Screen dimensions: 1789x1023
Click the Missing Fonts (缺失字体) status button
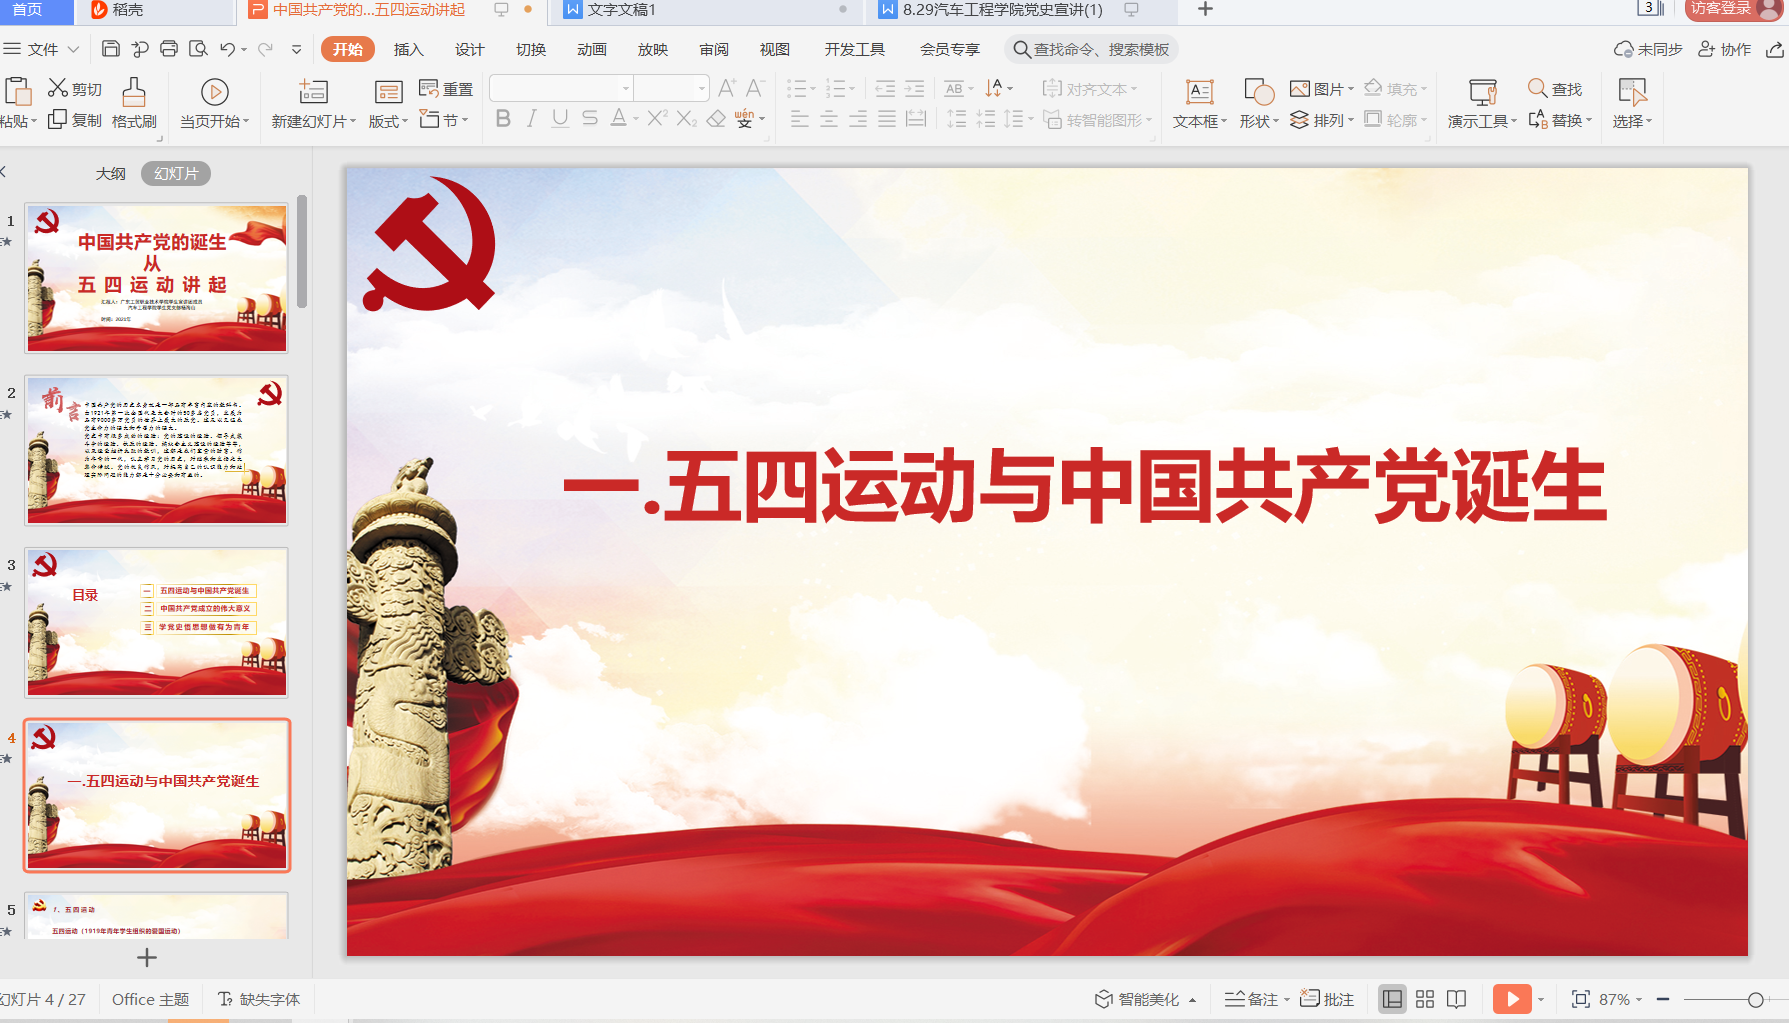259,999
